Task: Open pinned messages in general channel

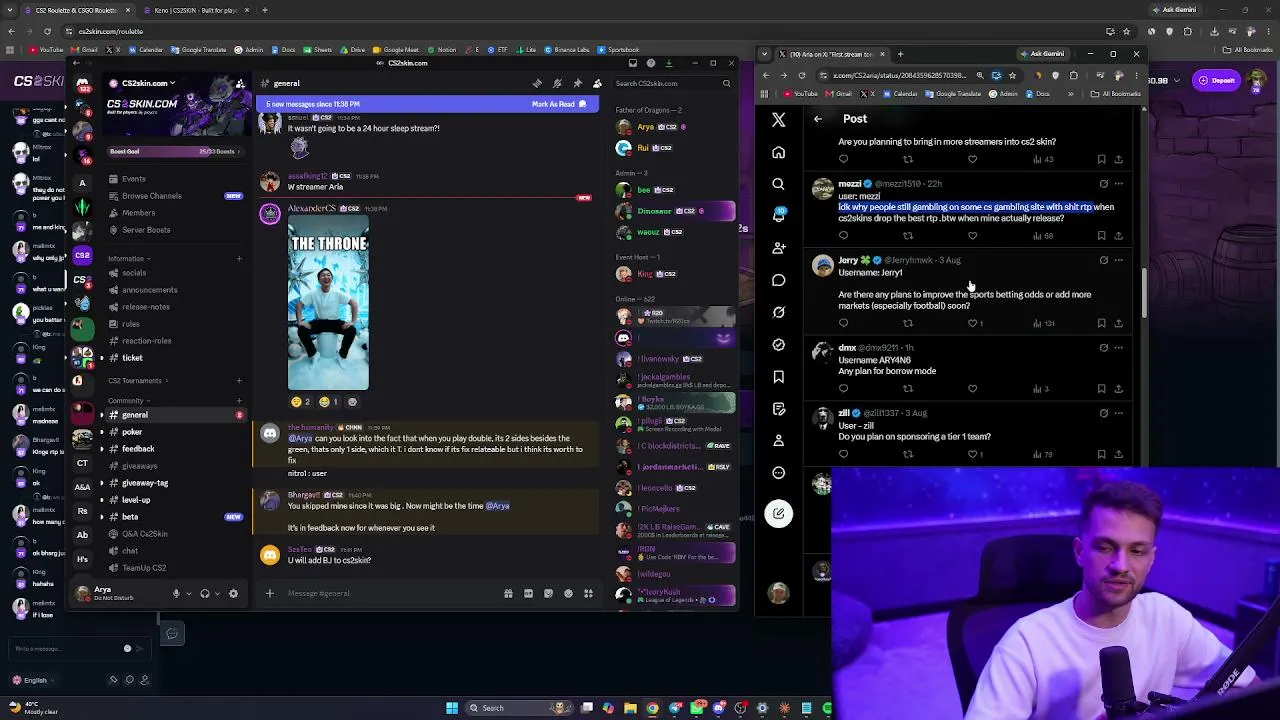Action: click(577, 84)
